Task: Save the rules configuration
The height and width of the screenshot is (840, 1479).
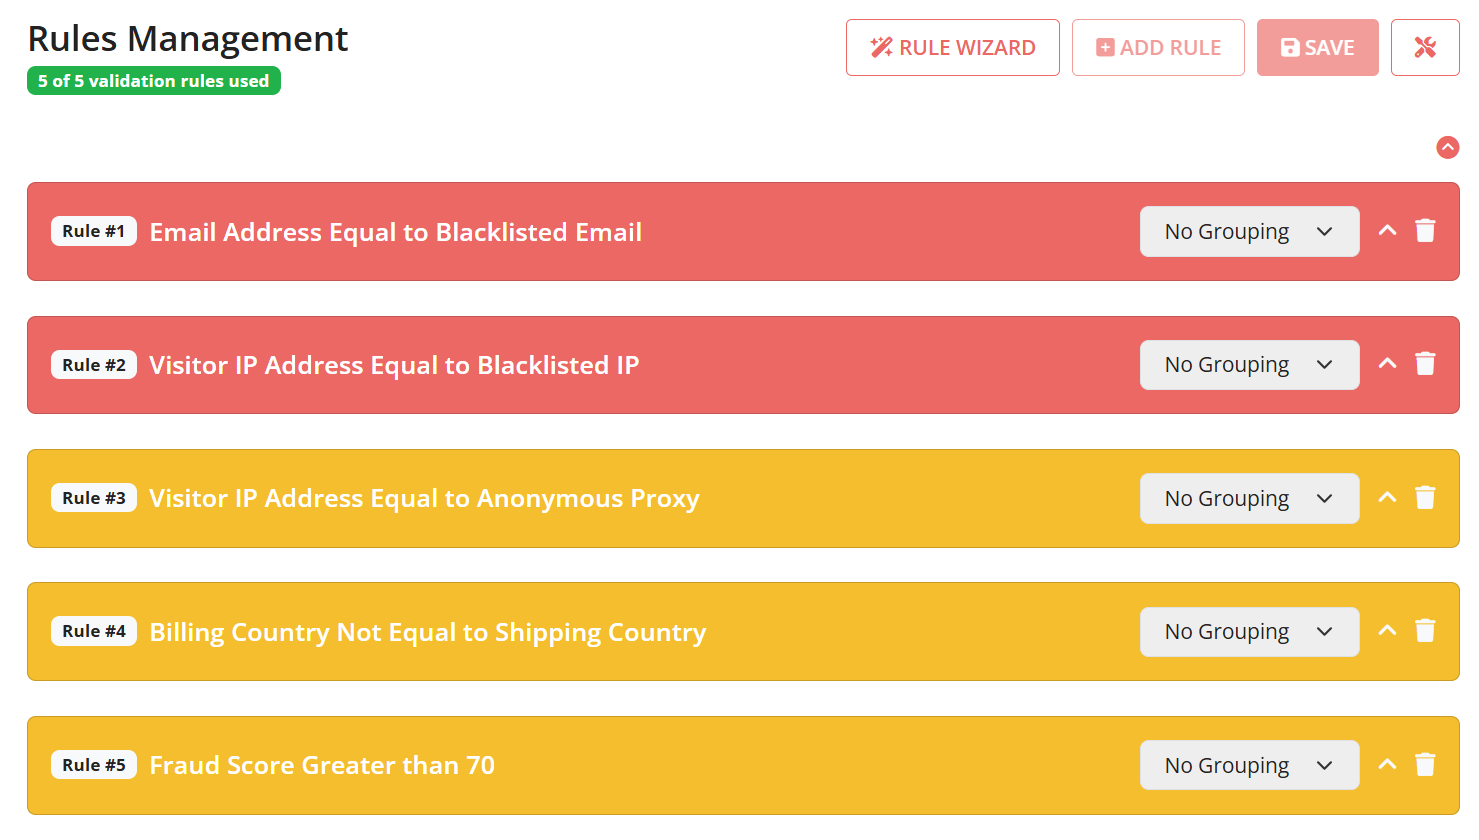Action: [x=1317, y=47]
